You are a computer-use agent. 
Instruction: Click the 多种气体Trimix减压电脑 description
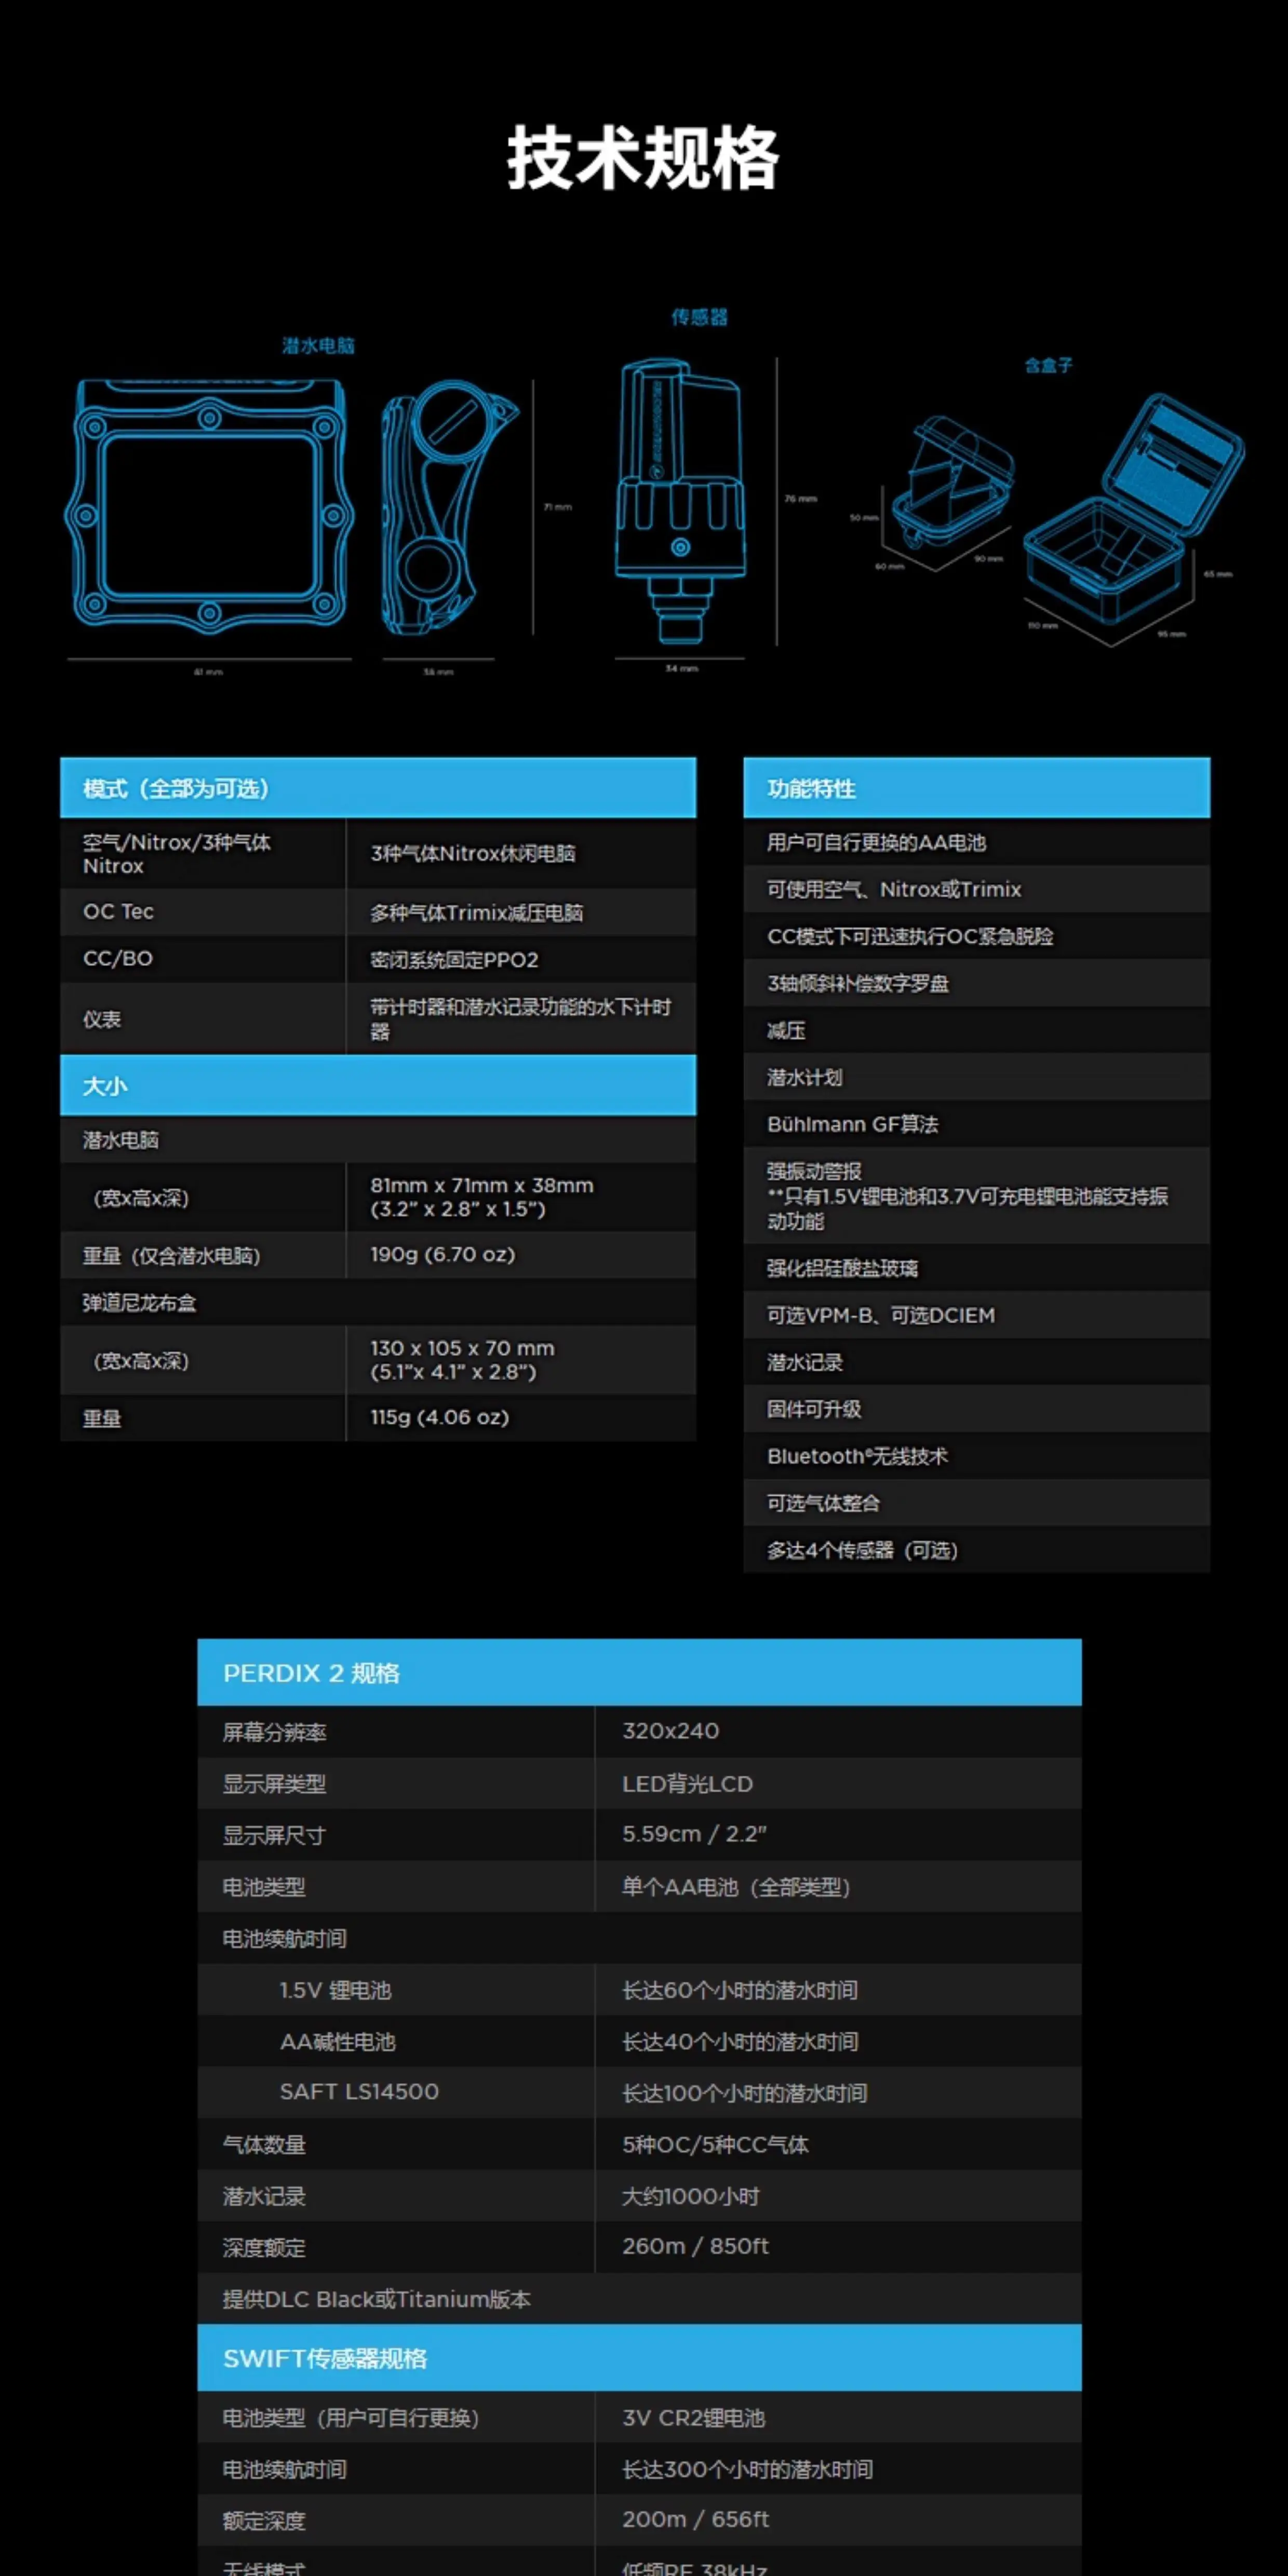[x=476, y=913]
